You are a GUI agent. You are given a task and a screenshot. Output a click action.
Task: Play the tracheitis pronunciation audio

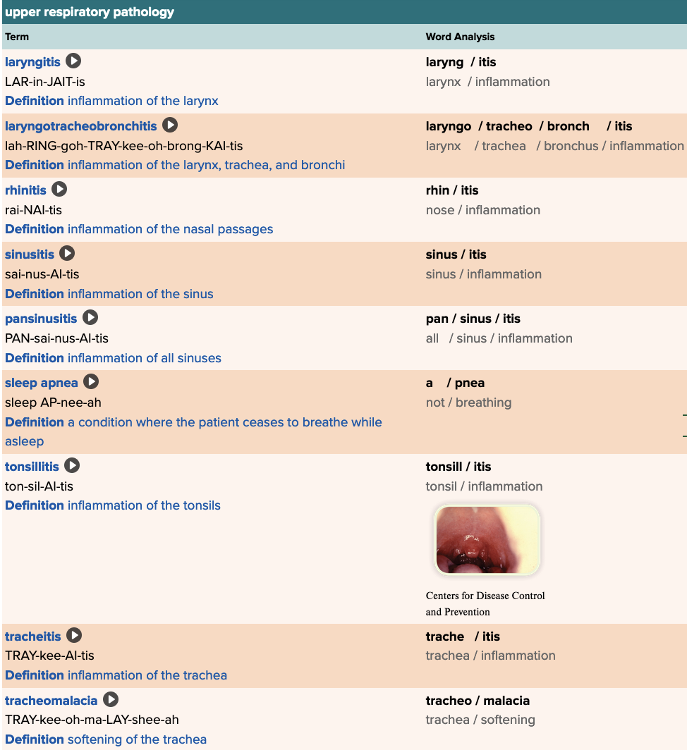tap(74, 636)
